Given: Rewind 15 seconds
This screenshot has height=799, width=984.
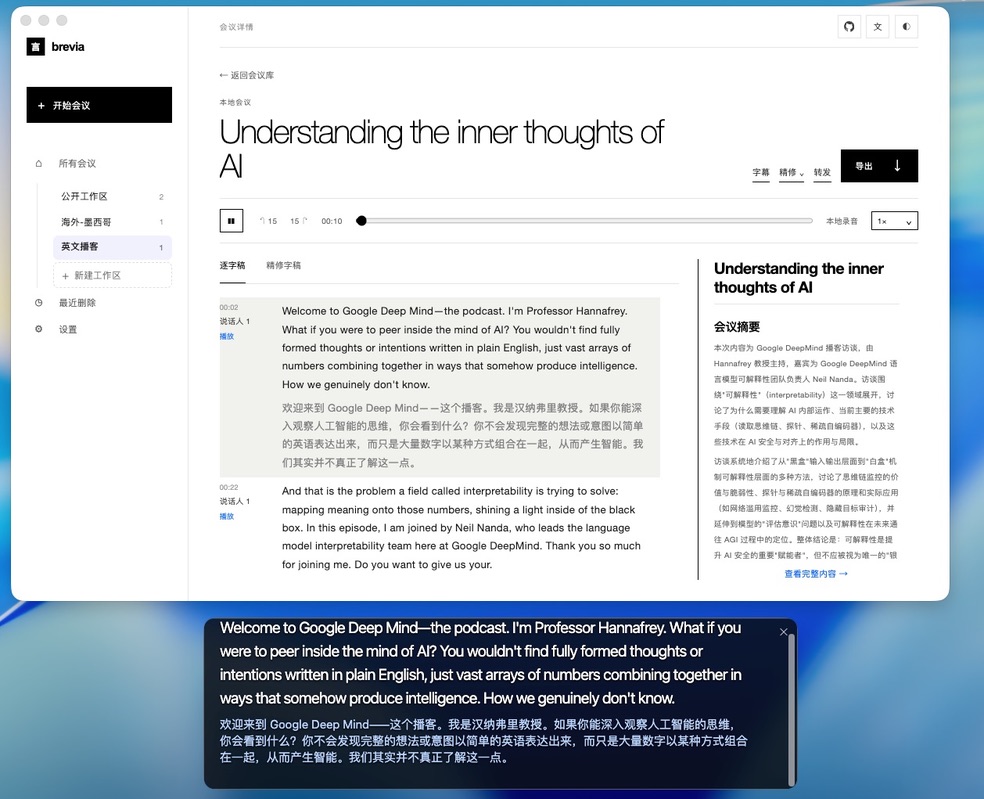Looking at the screenshot, I should tap(269, 221).
